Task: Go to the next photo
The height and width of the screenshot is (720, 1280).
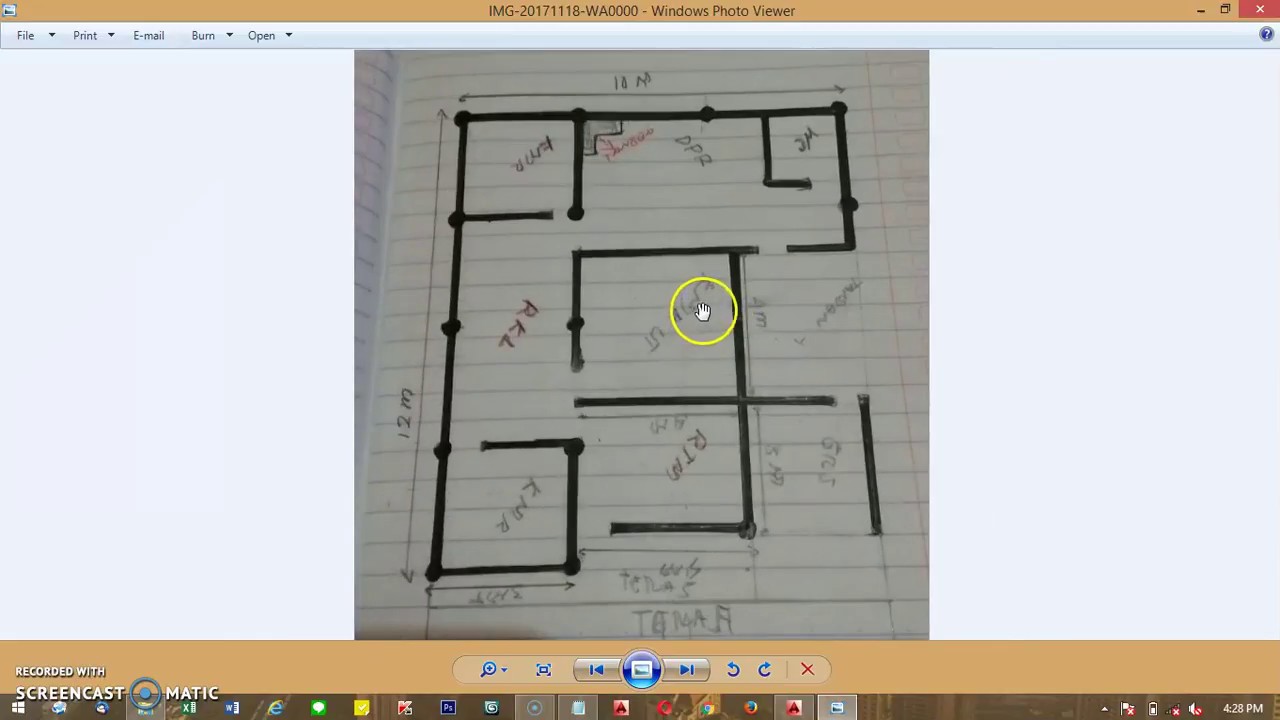Action: coord(687,670)
